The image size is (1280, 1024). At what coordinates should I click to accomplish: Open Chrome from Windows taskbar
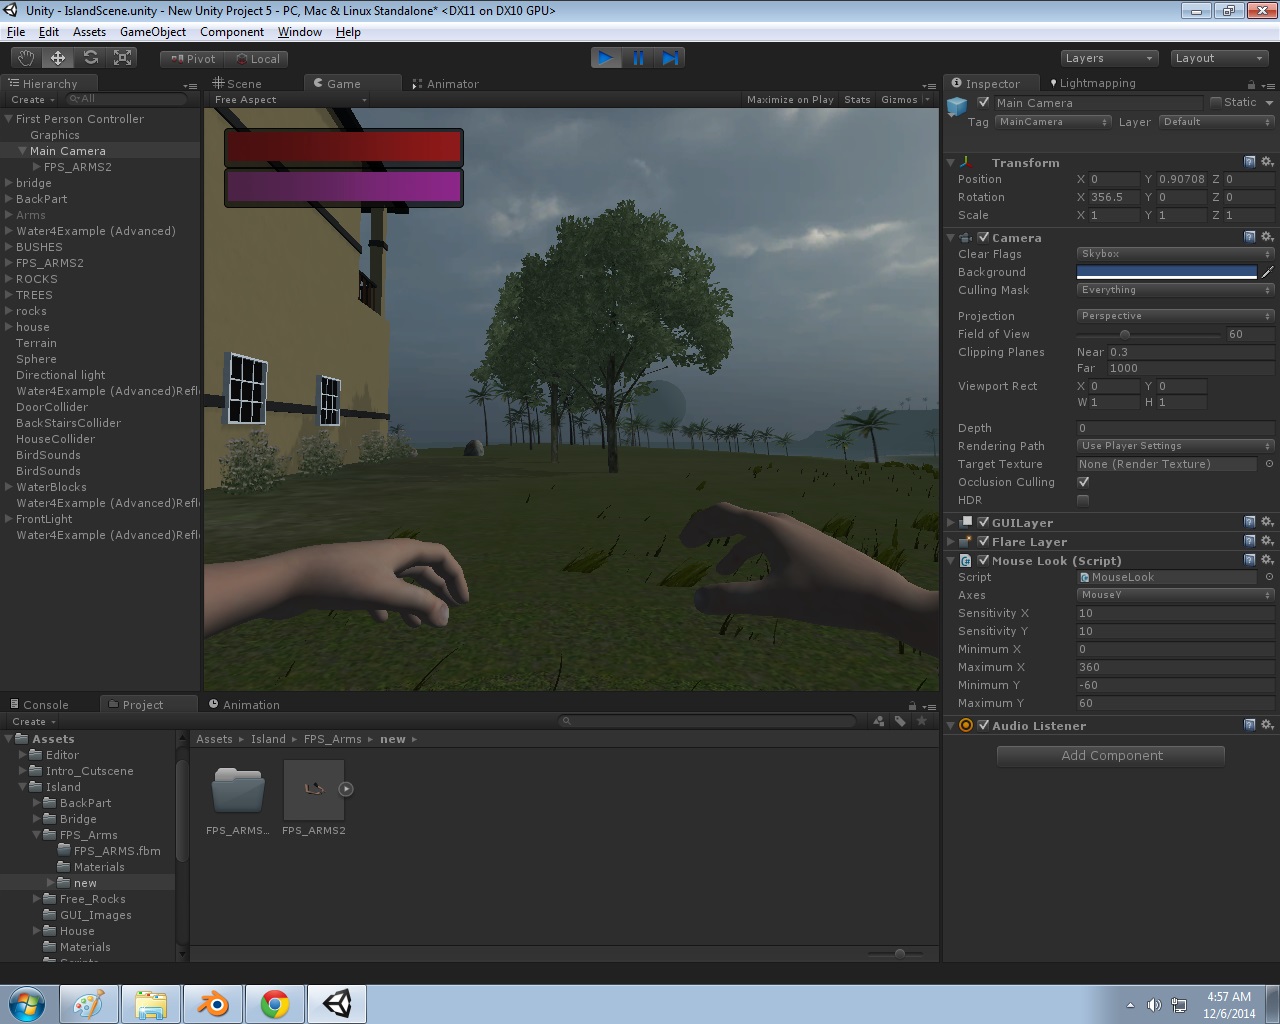[x=275, y=1004]
